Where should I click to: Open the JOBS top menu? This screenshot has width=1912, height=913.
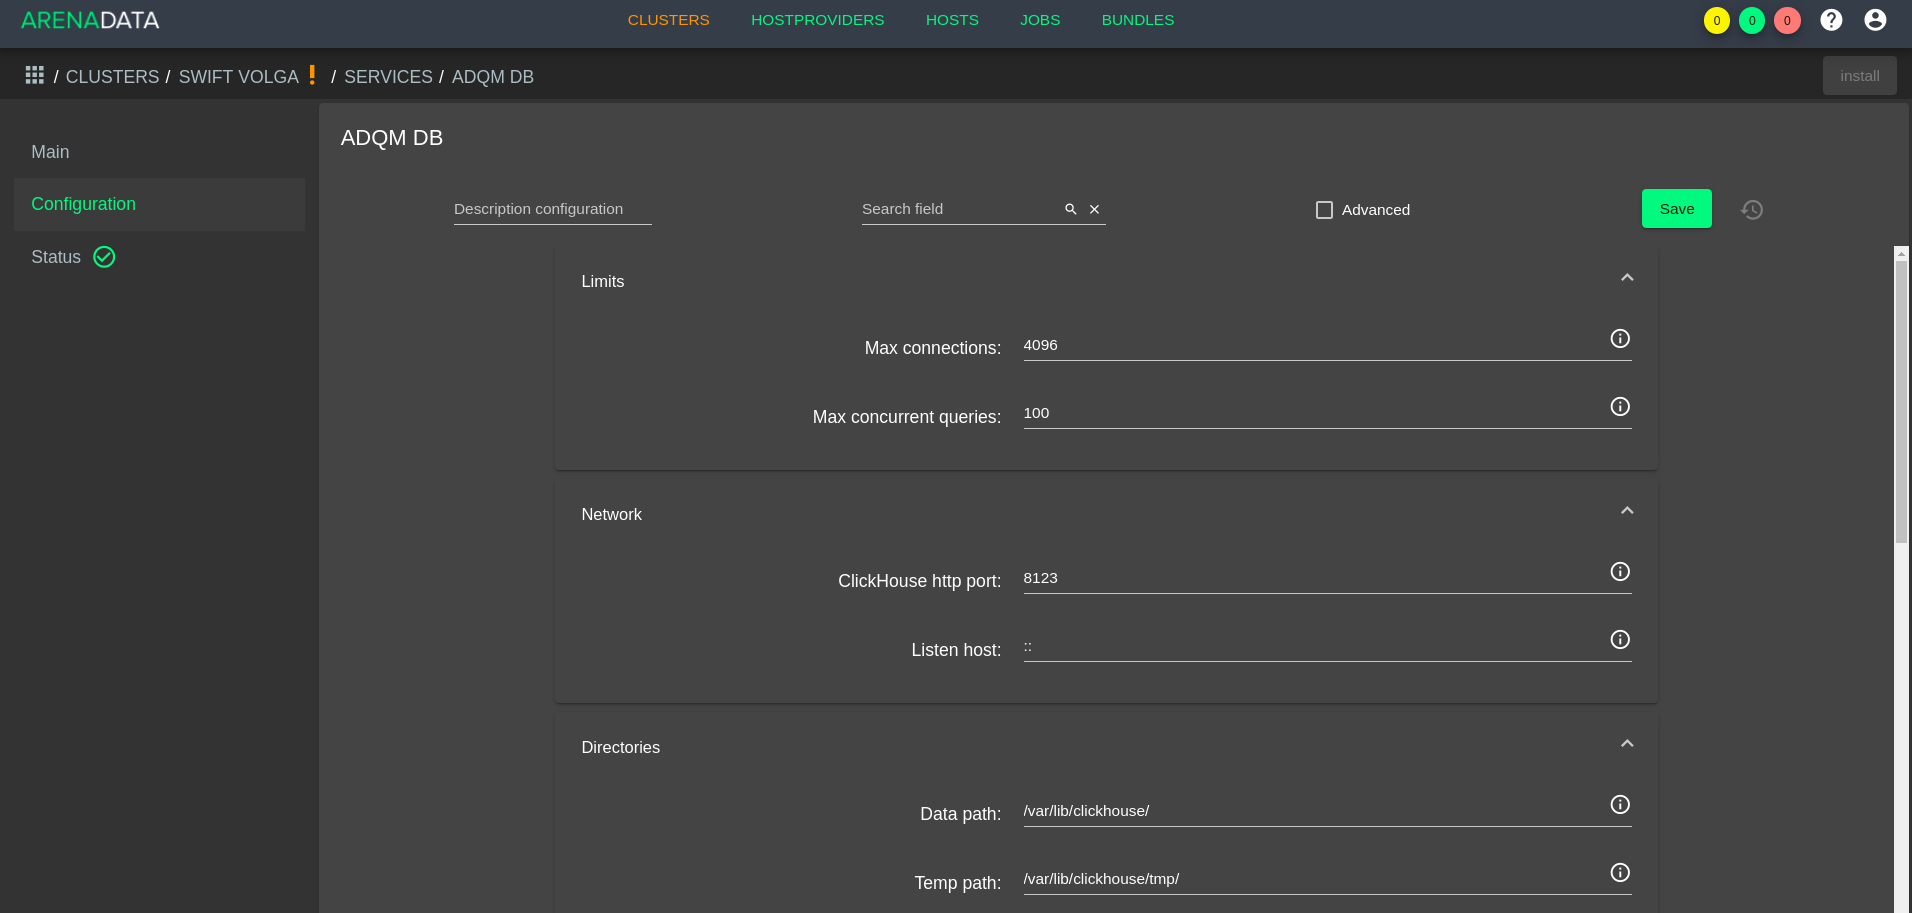(x=1040, y=20)
